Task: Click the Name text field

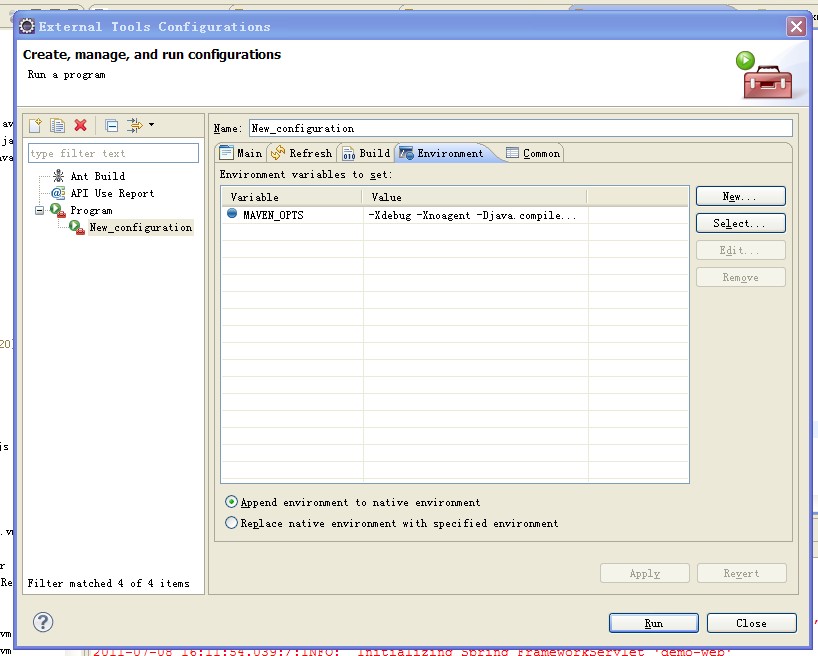Action: 519,128
